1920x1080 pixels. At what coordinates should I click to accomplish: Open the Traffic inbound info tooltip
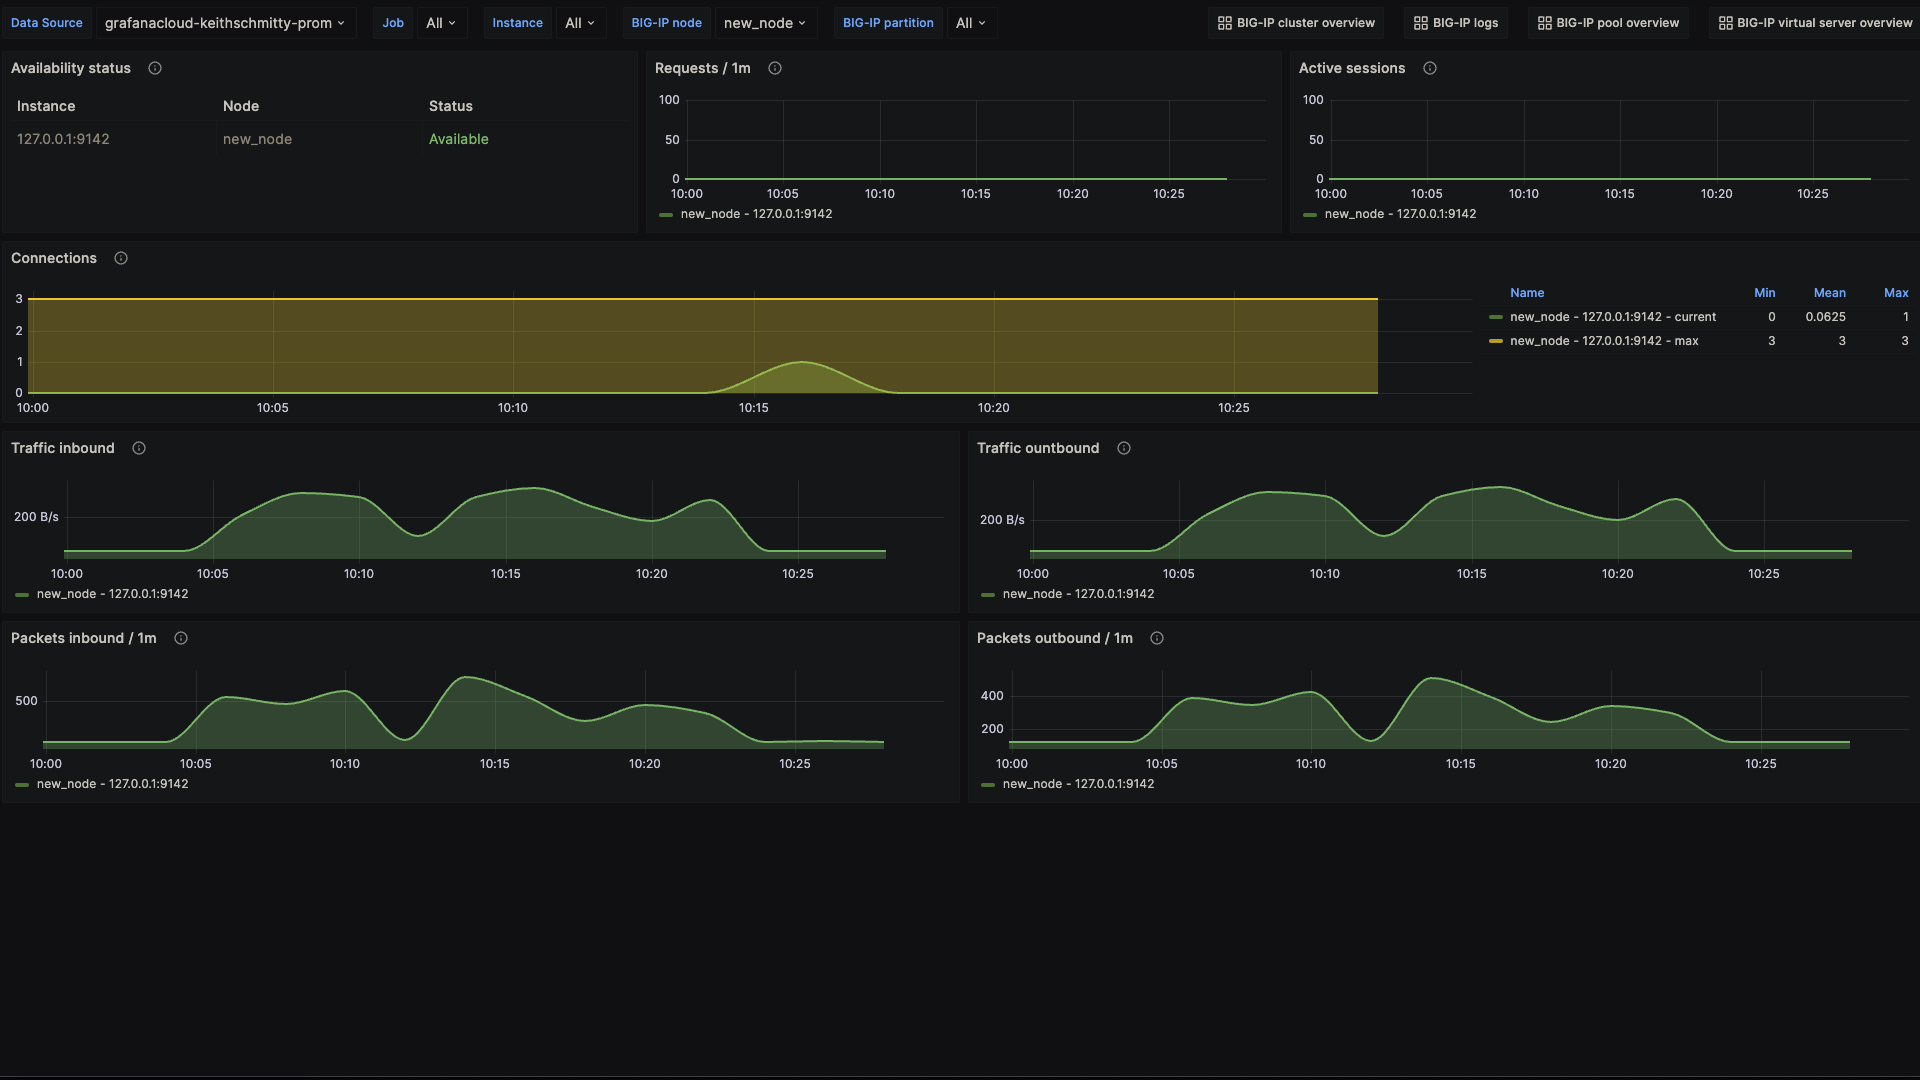click(138, 448)
